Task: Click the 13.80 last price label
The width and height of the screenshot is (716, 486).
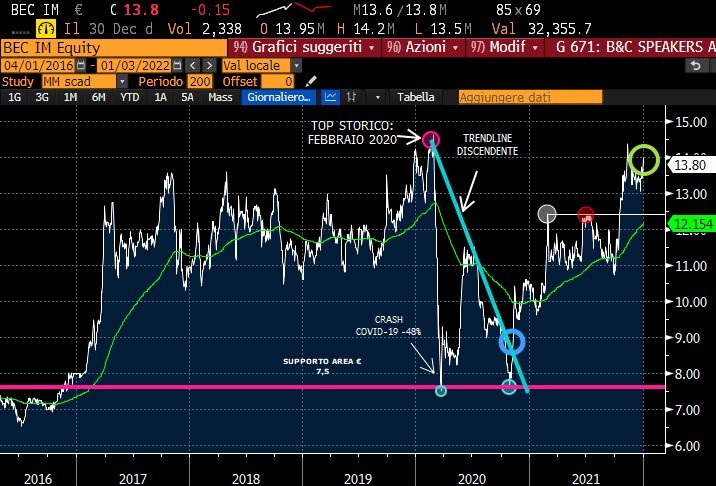Action: (x=690, y=165)
